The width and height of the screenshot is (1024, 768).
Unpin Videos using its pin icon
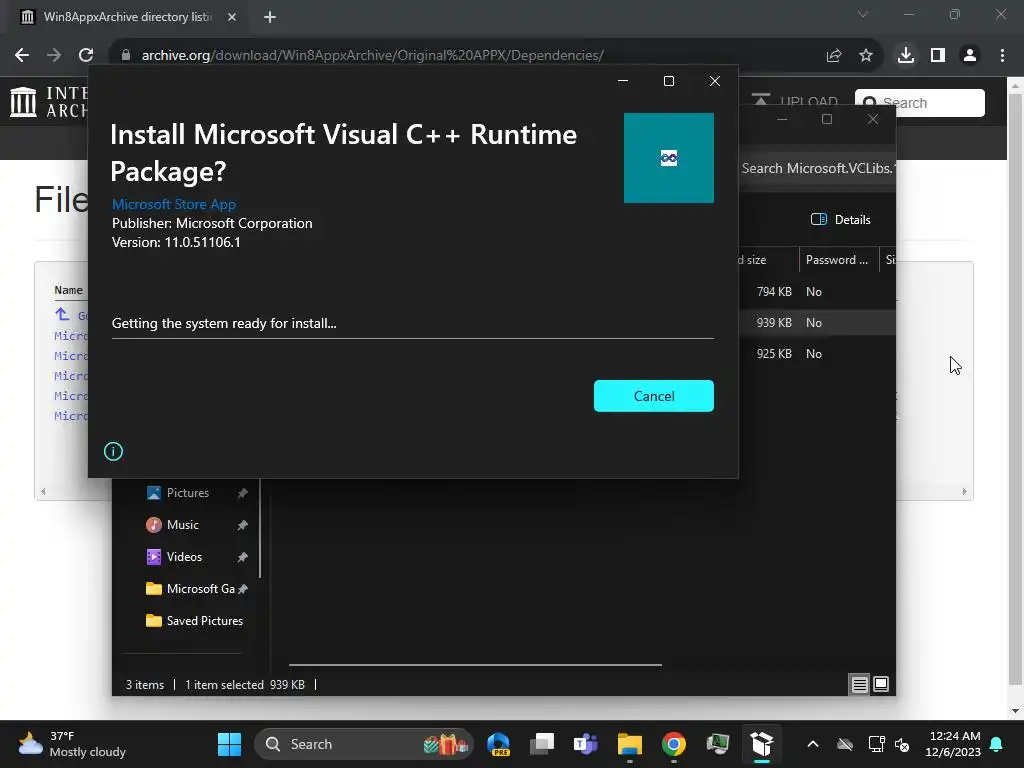242,557
